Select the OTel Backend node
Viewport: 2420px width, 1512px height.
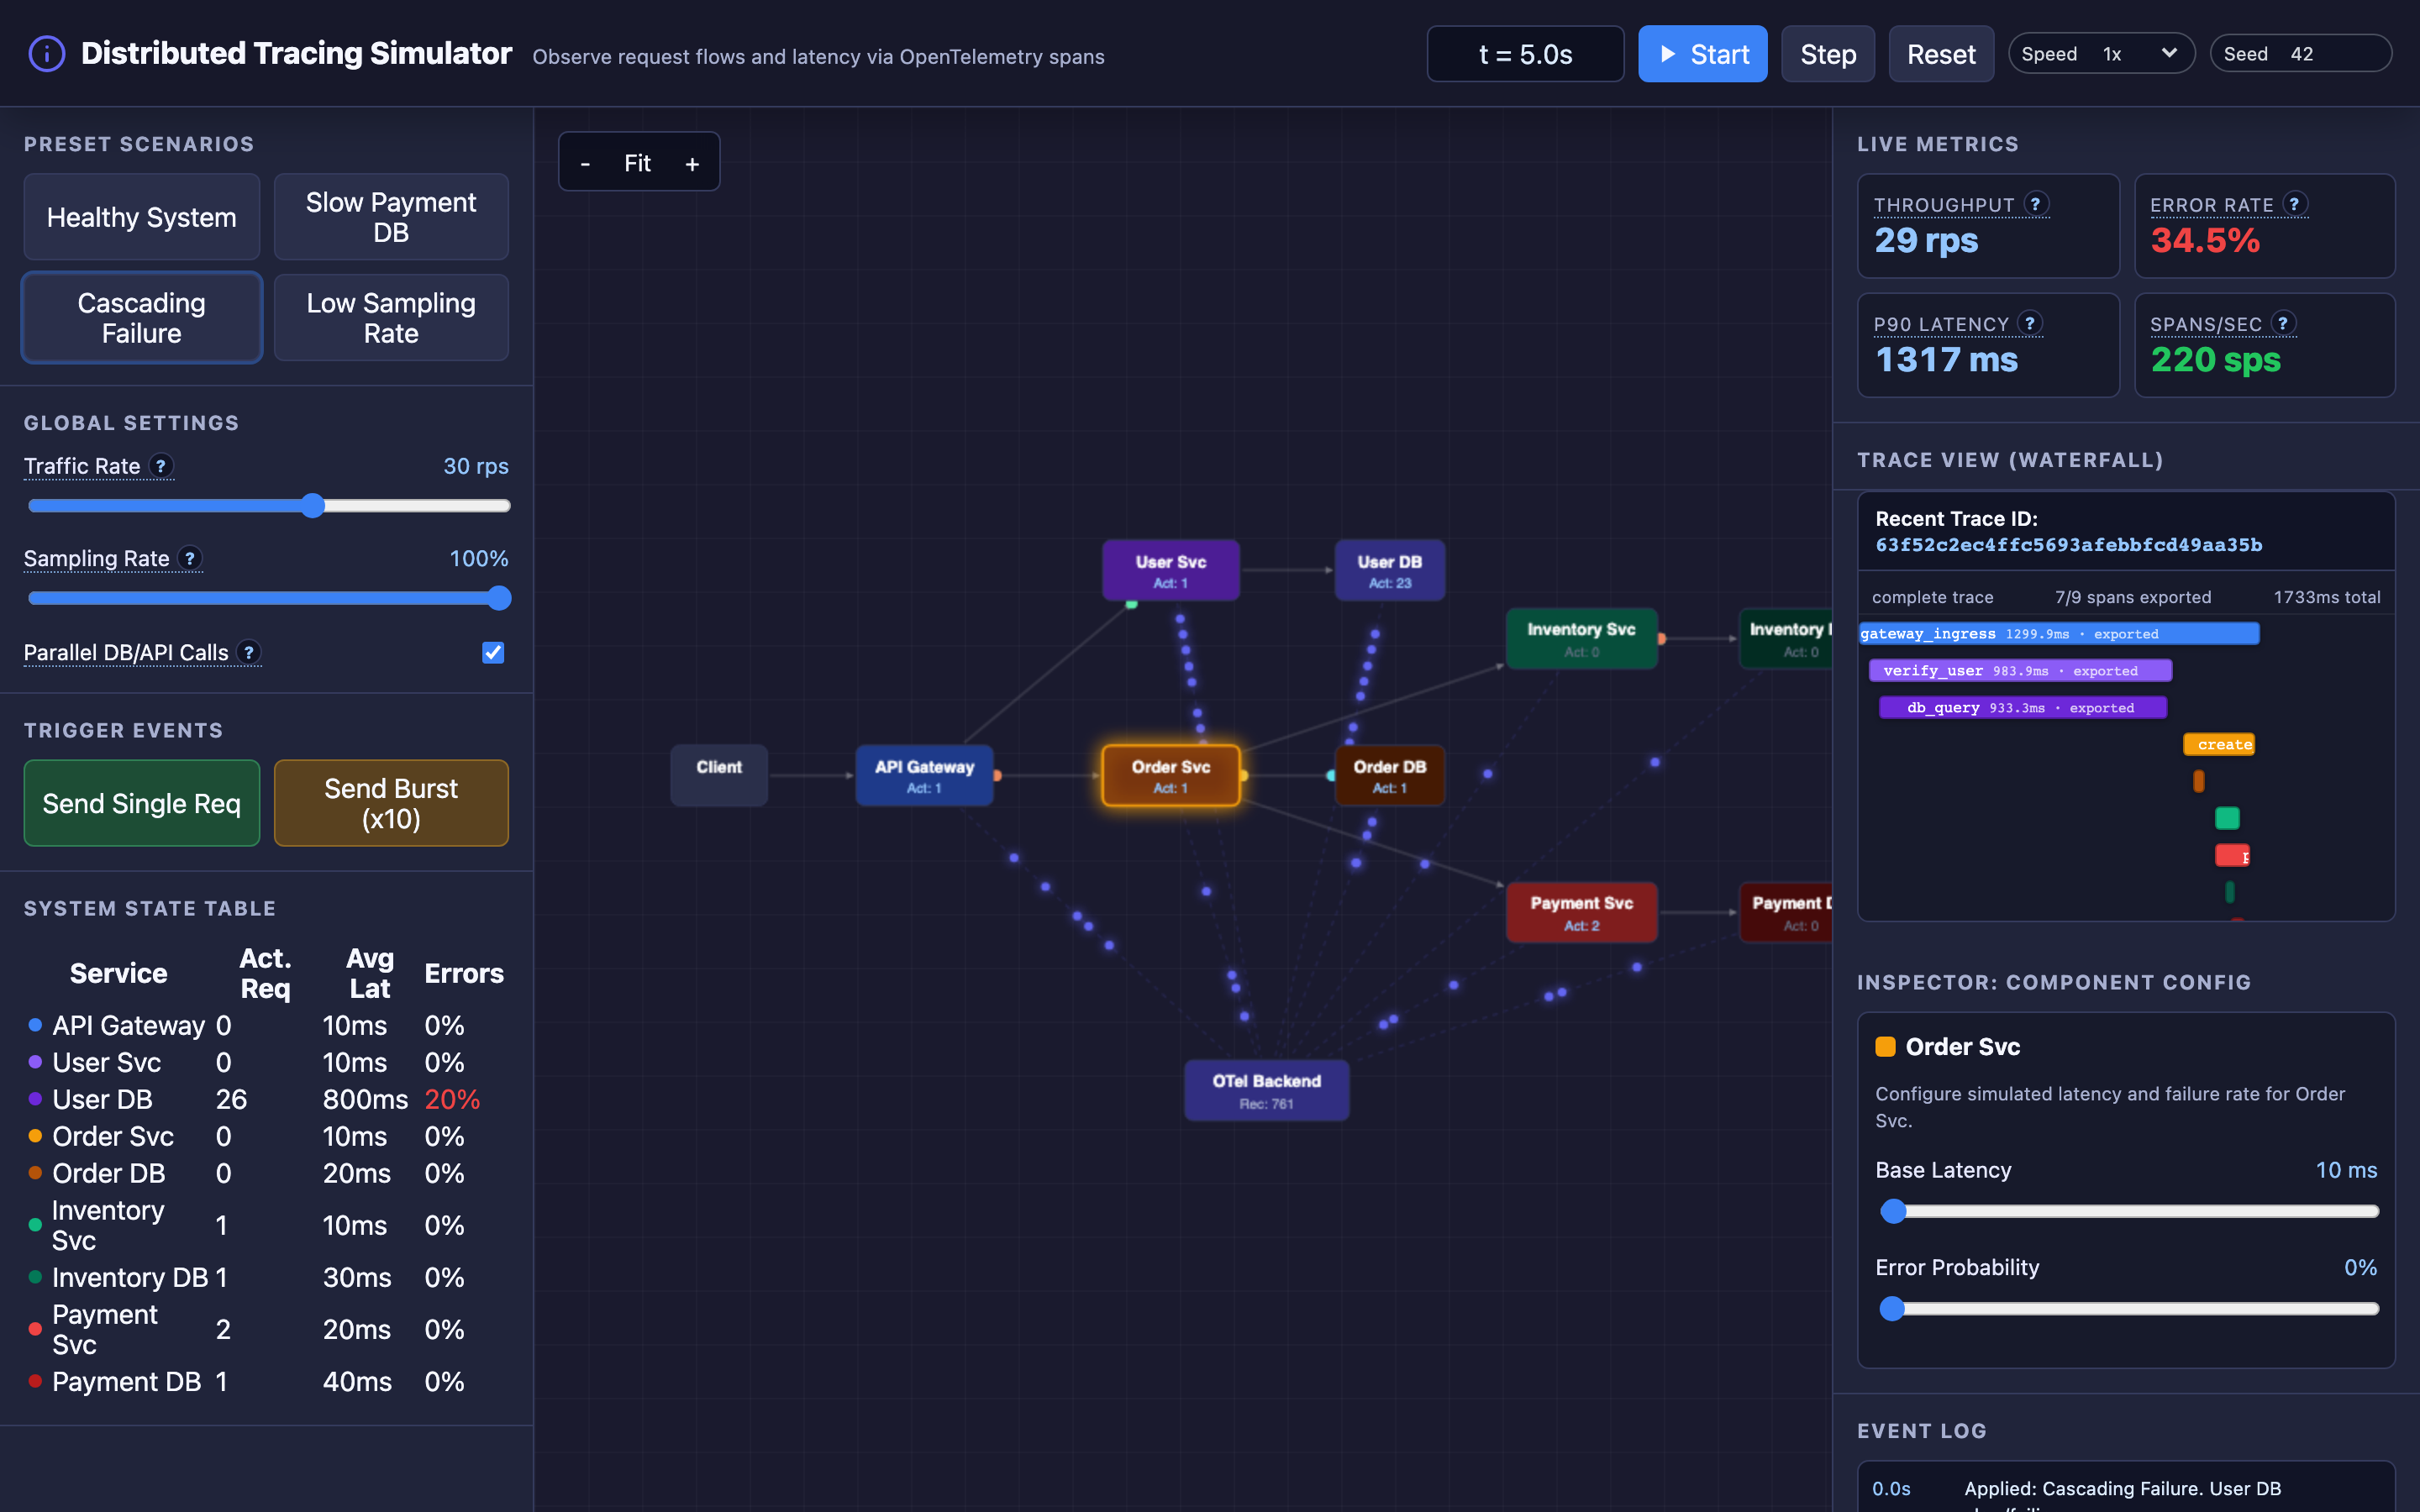tap(1267, 1091)
